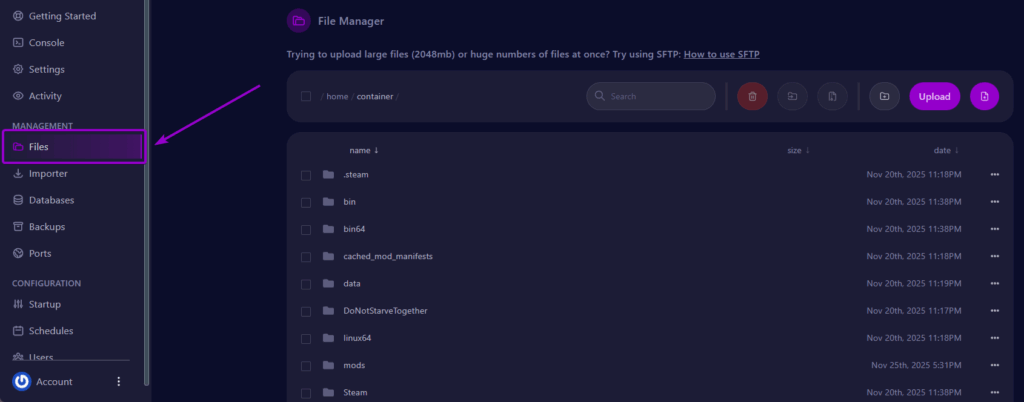1024x402 pixels.
Task: Go to the home breadcrumb folder
Action: click(337, 97)
